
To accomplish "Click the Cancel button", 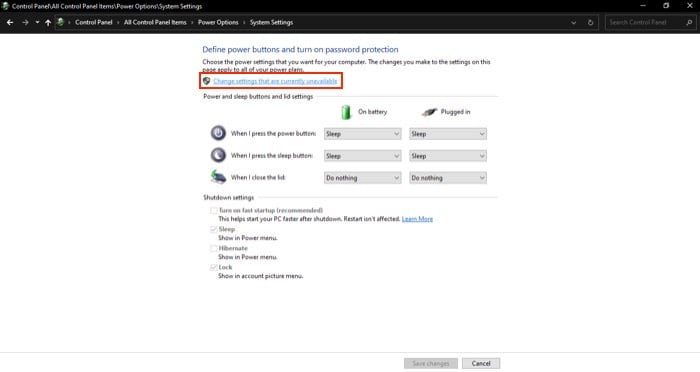I will pos(481,364).
